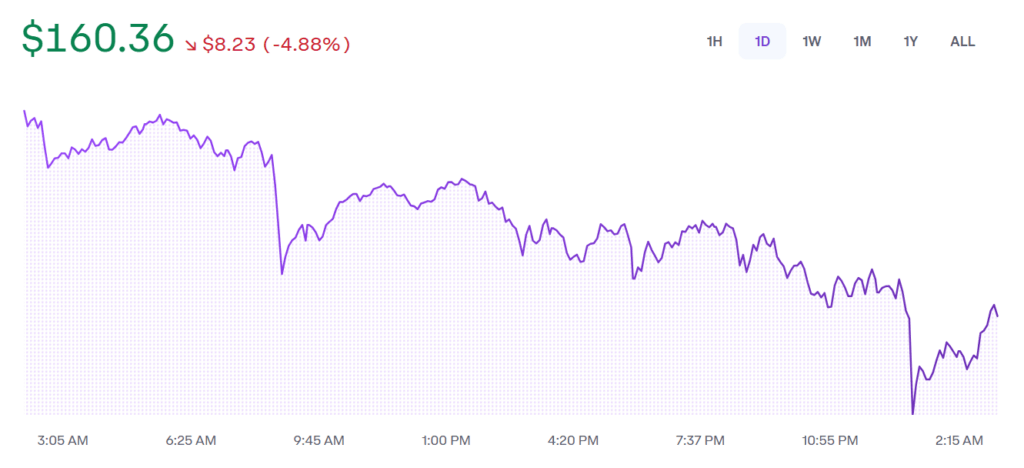Change the chart range to 1M
This screenshot has height=468, width=1024.
862,42
